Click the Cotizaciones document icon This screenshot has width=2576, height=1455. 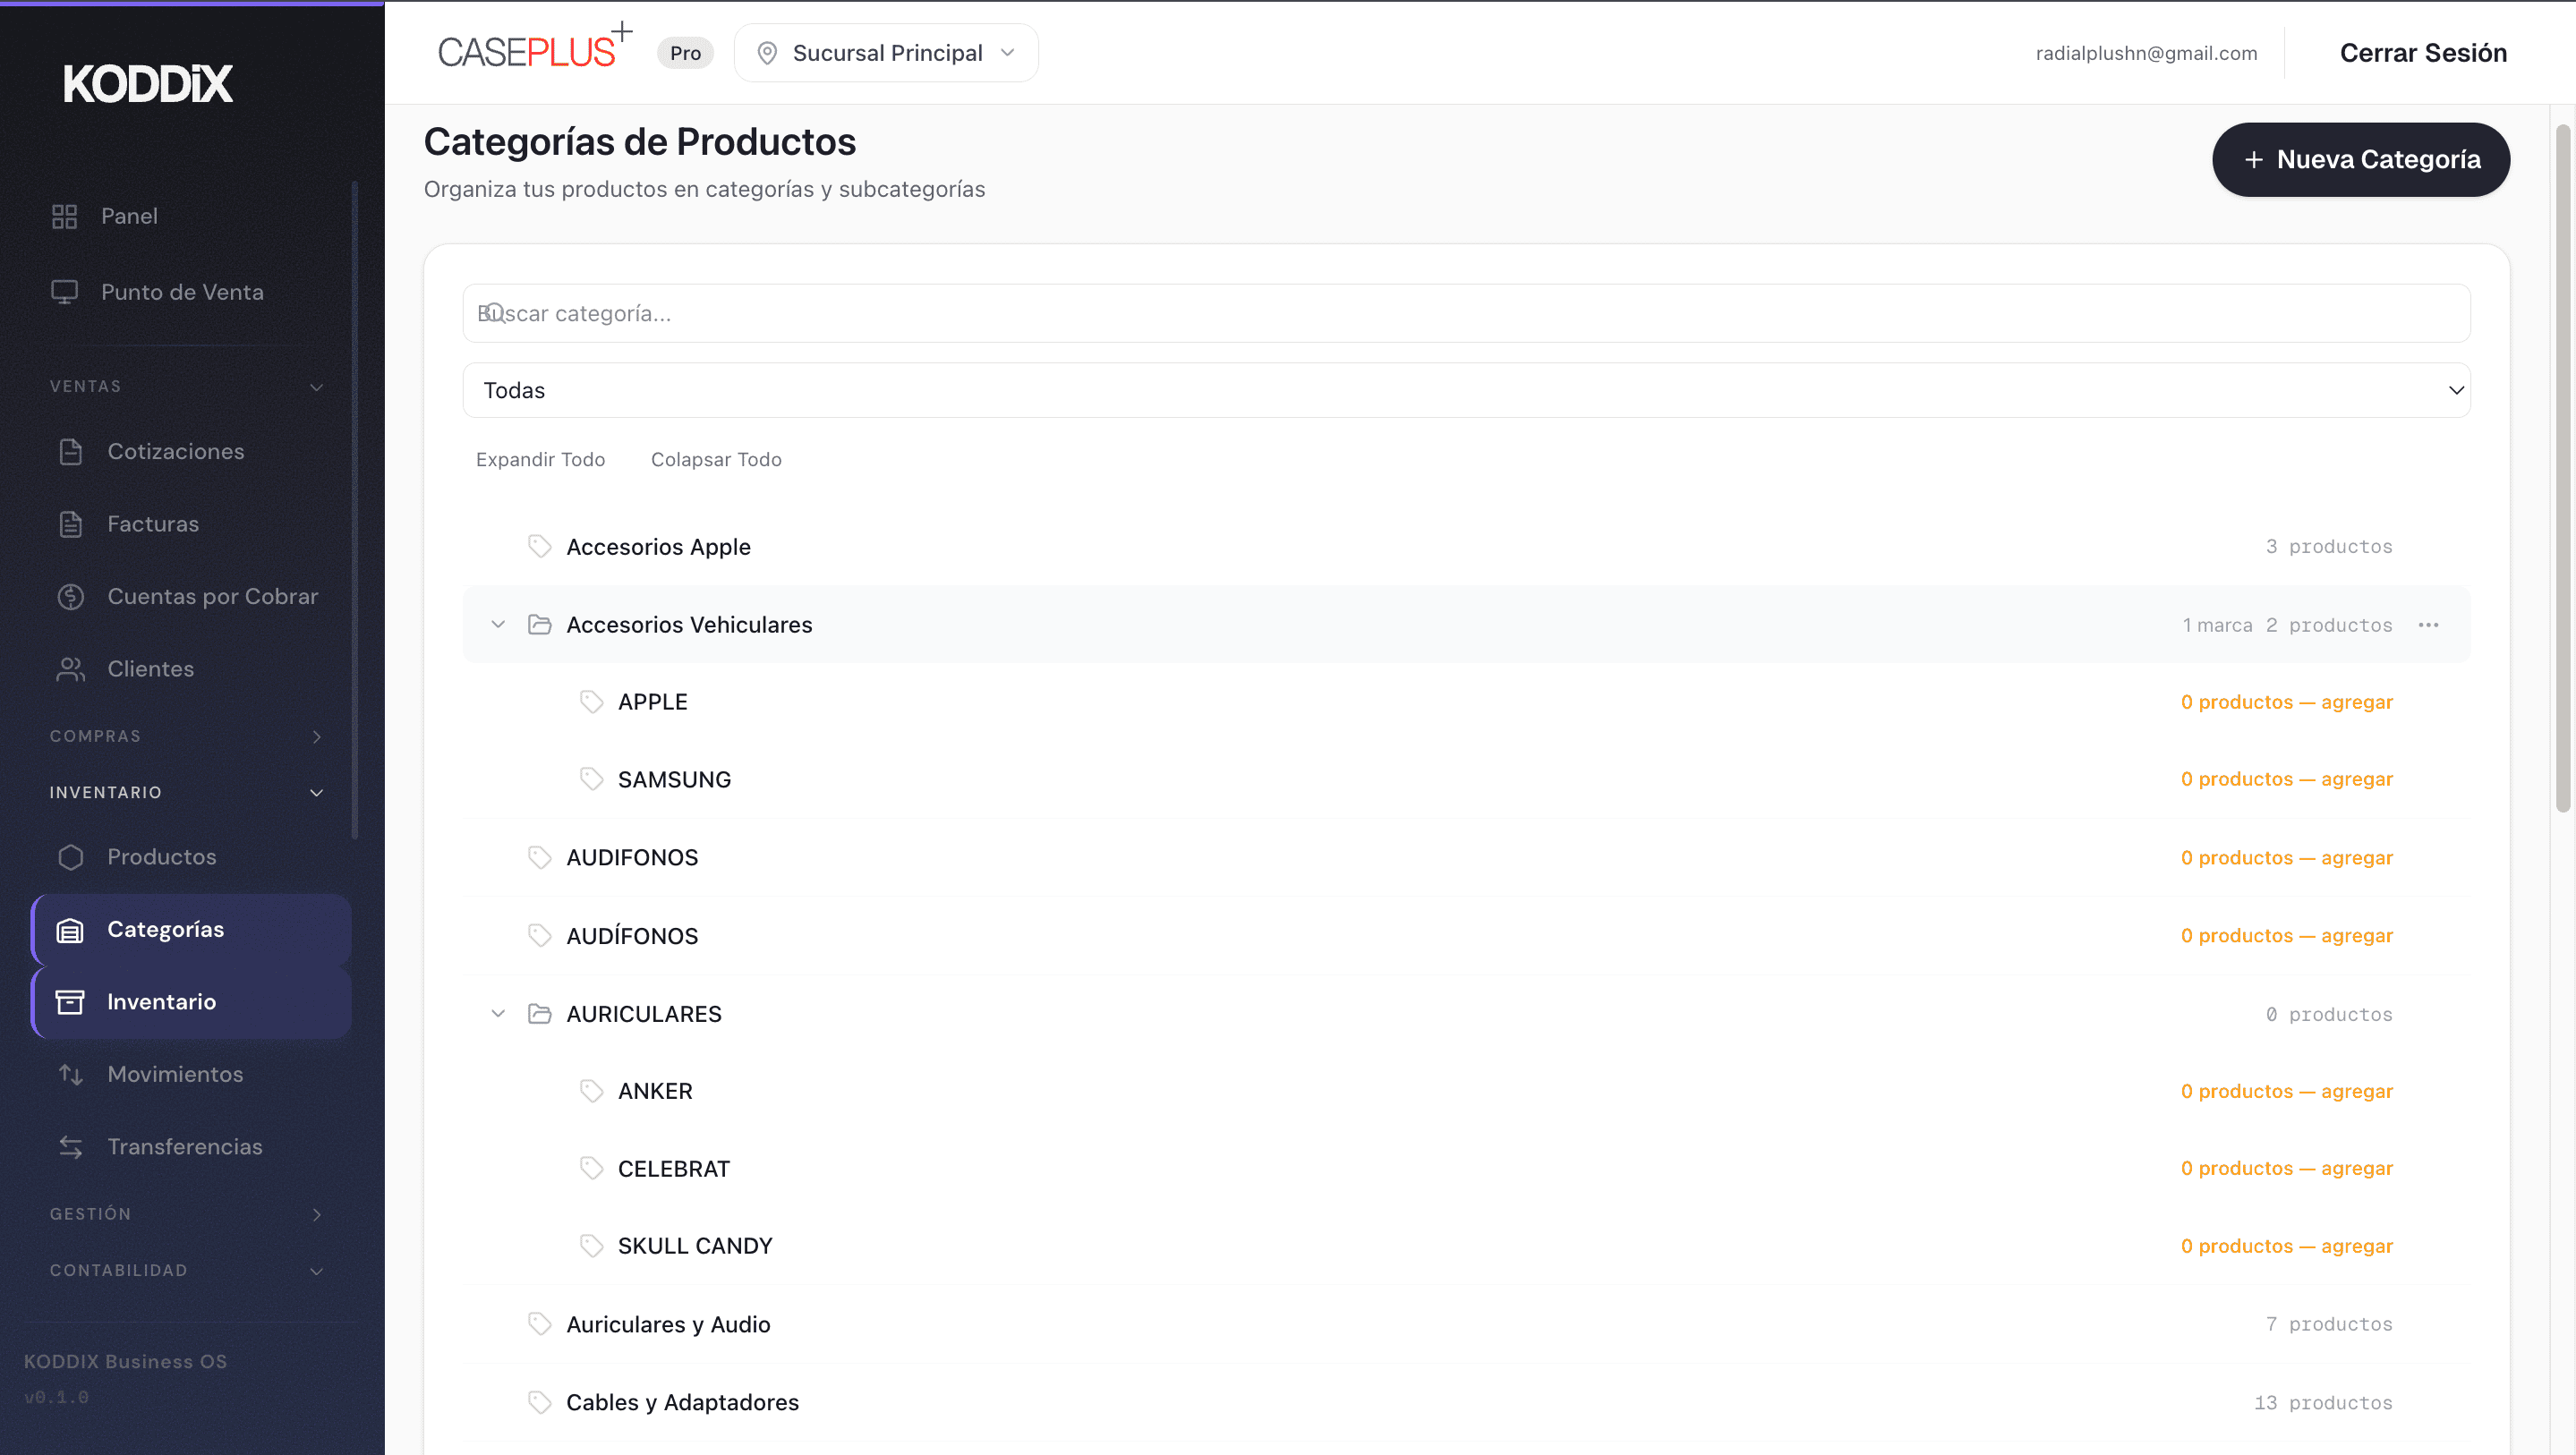[71, 452]
